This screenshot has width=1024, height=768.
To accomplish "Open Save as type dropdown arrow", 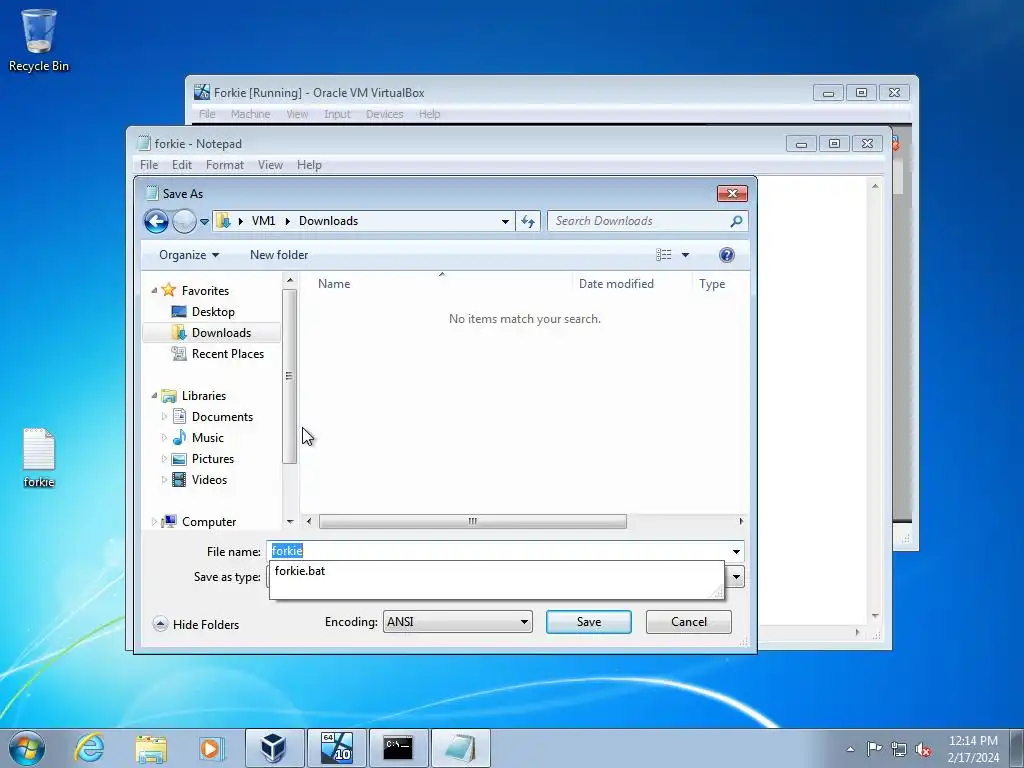I will (x=736, y=577).
